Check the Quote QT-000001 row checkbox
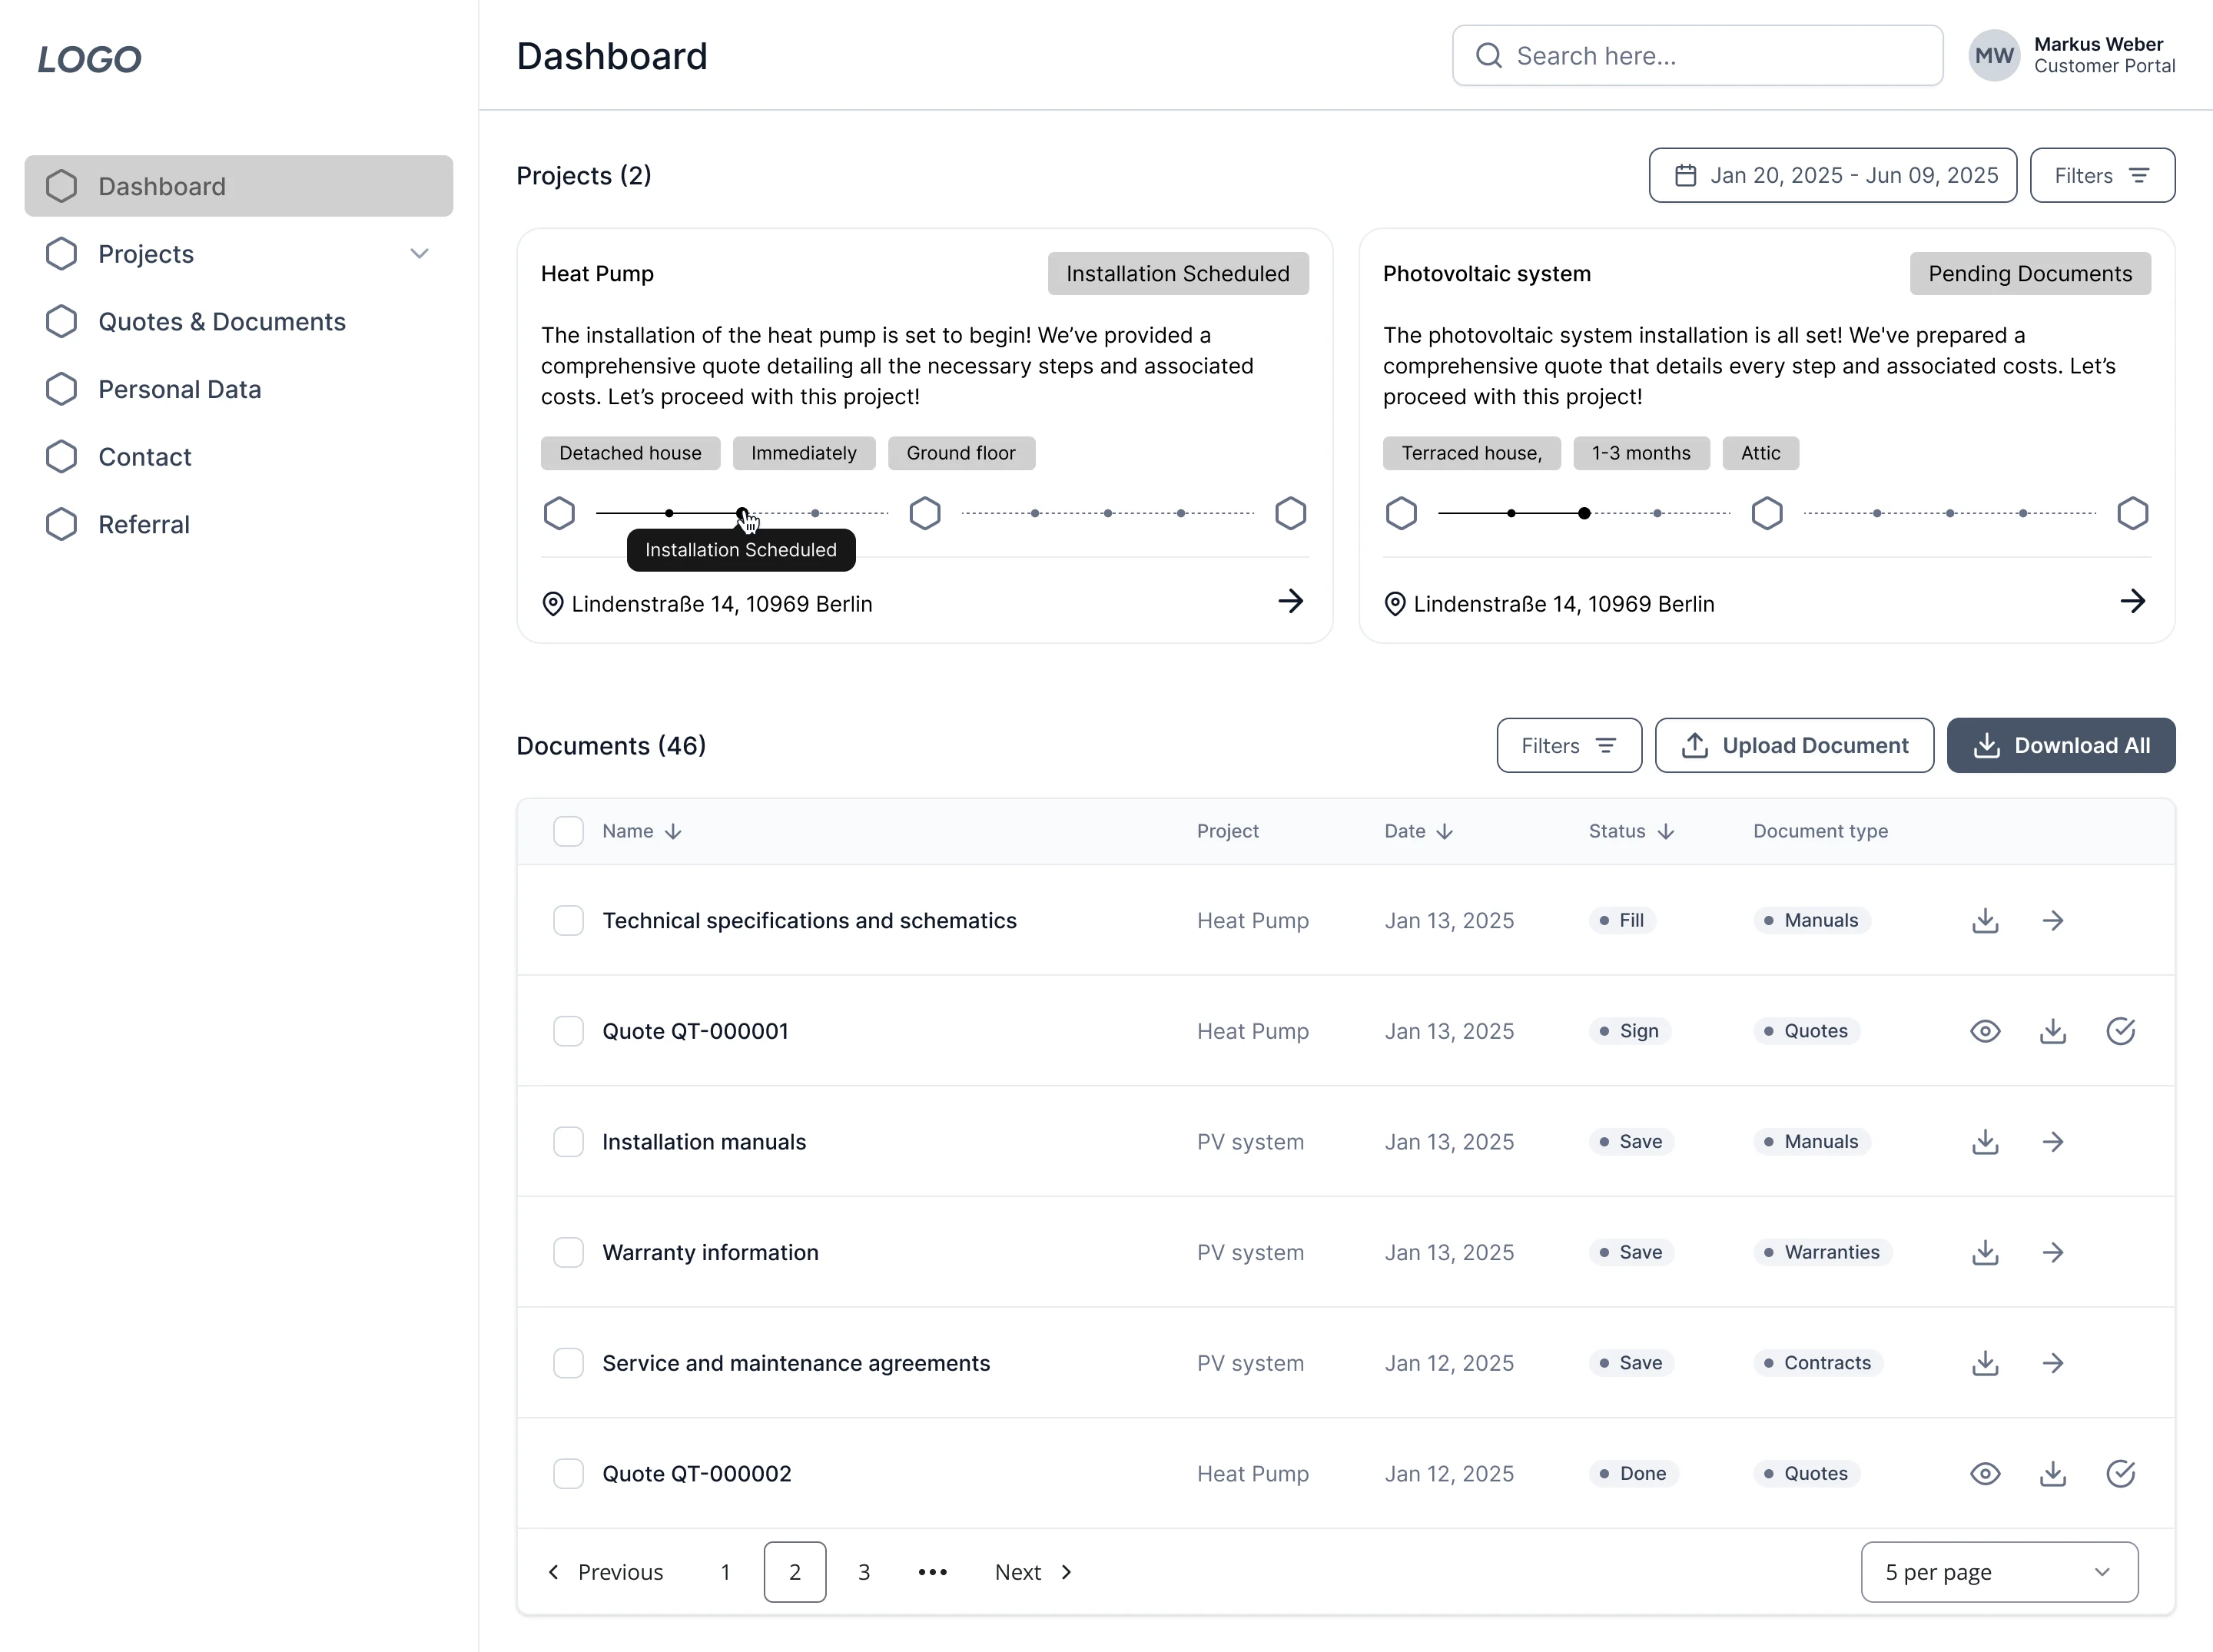 568,1031
